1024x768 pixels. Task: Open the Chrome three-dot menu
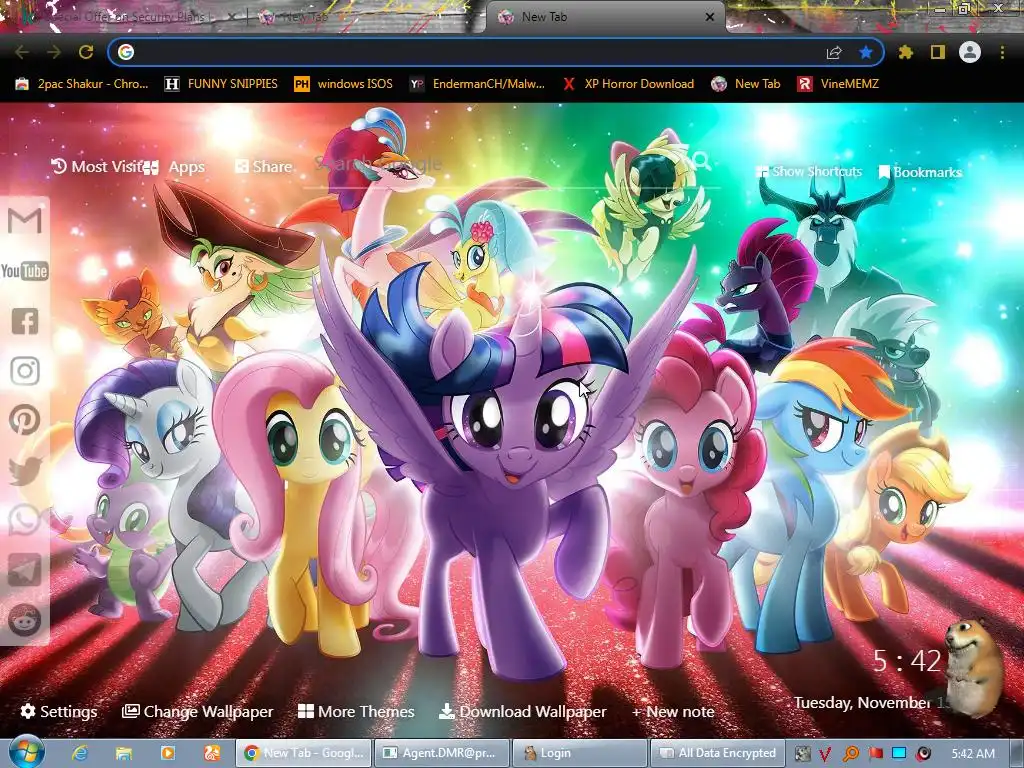(x=1002, y=52)
